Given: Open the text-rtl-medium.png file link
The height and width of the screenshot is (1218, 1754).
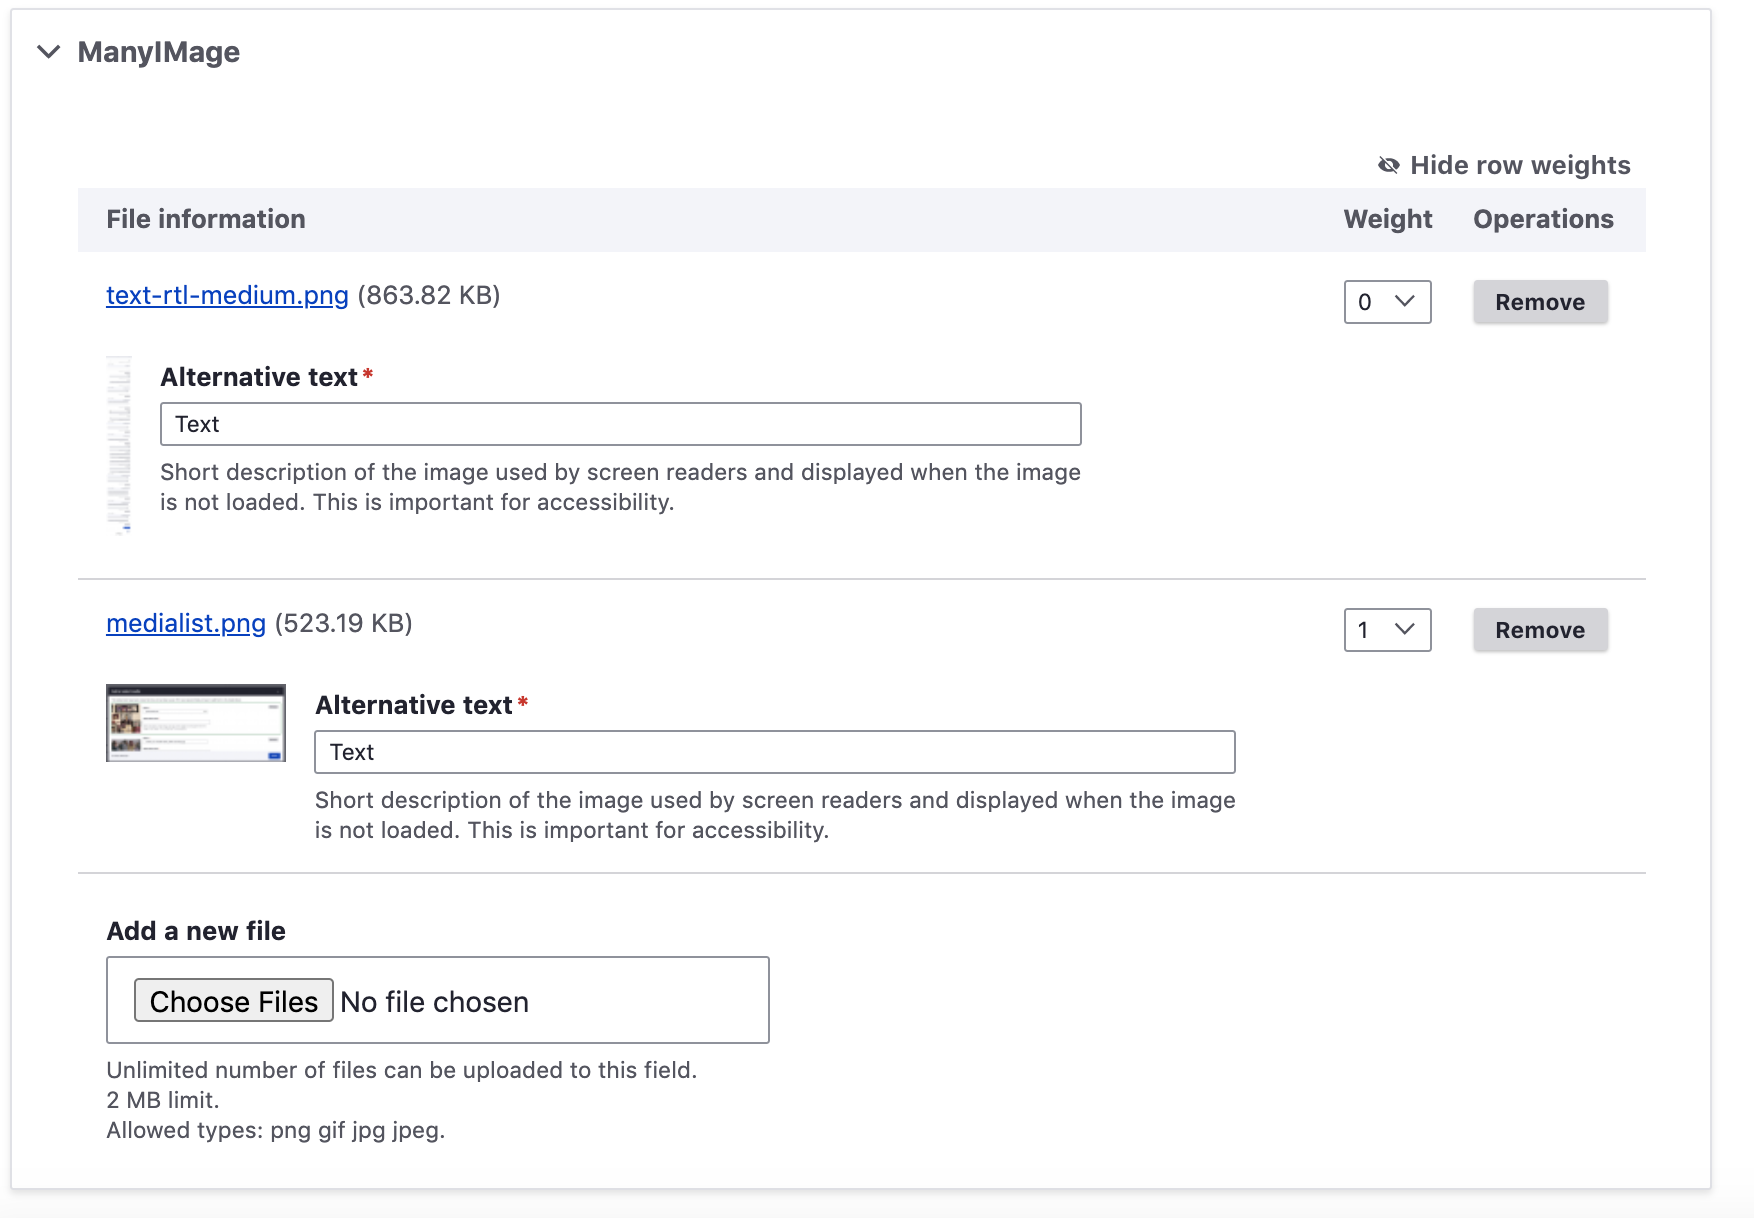Looking at the screenshot, I should click(225, 295).
